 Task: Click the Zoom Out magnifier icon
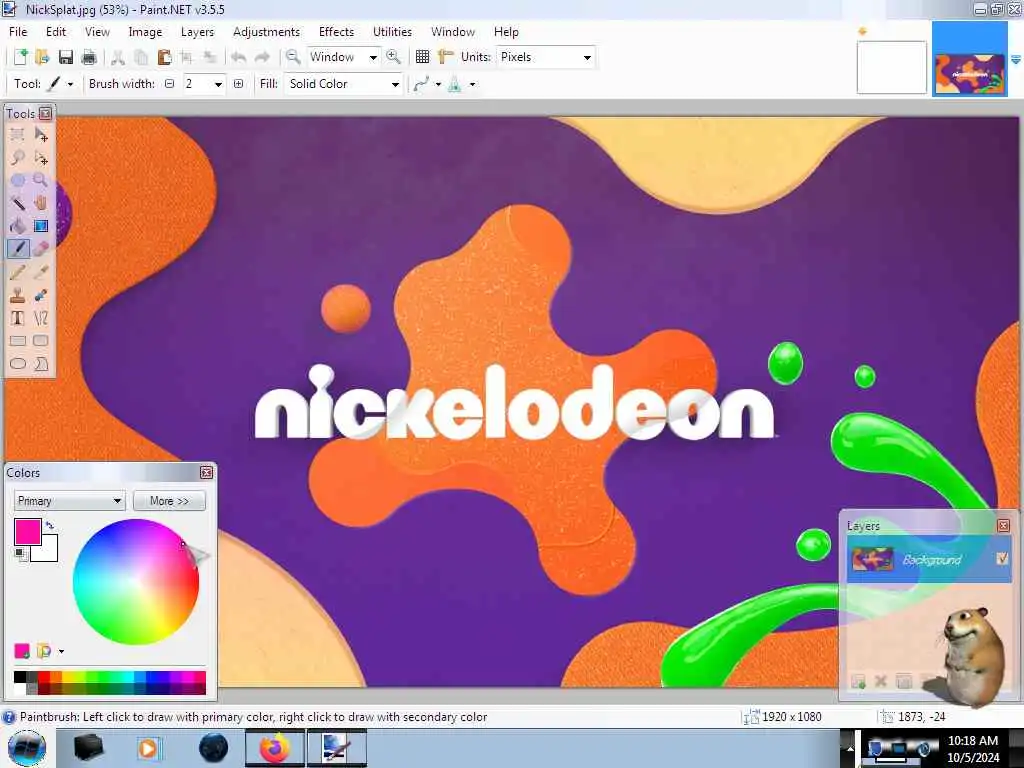[x=293, y=57]
